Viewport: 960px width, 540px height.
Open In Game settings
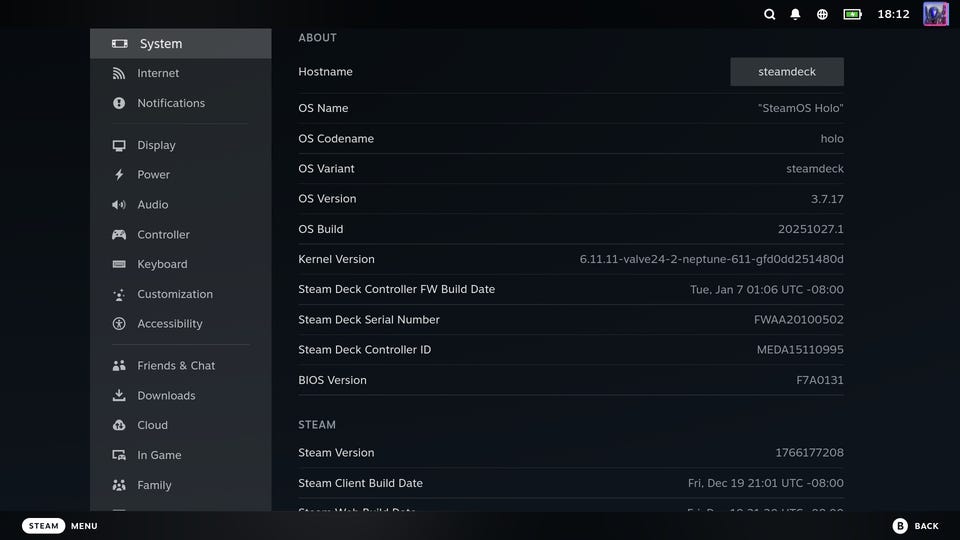pos(181,455)
